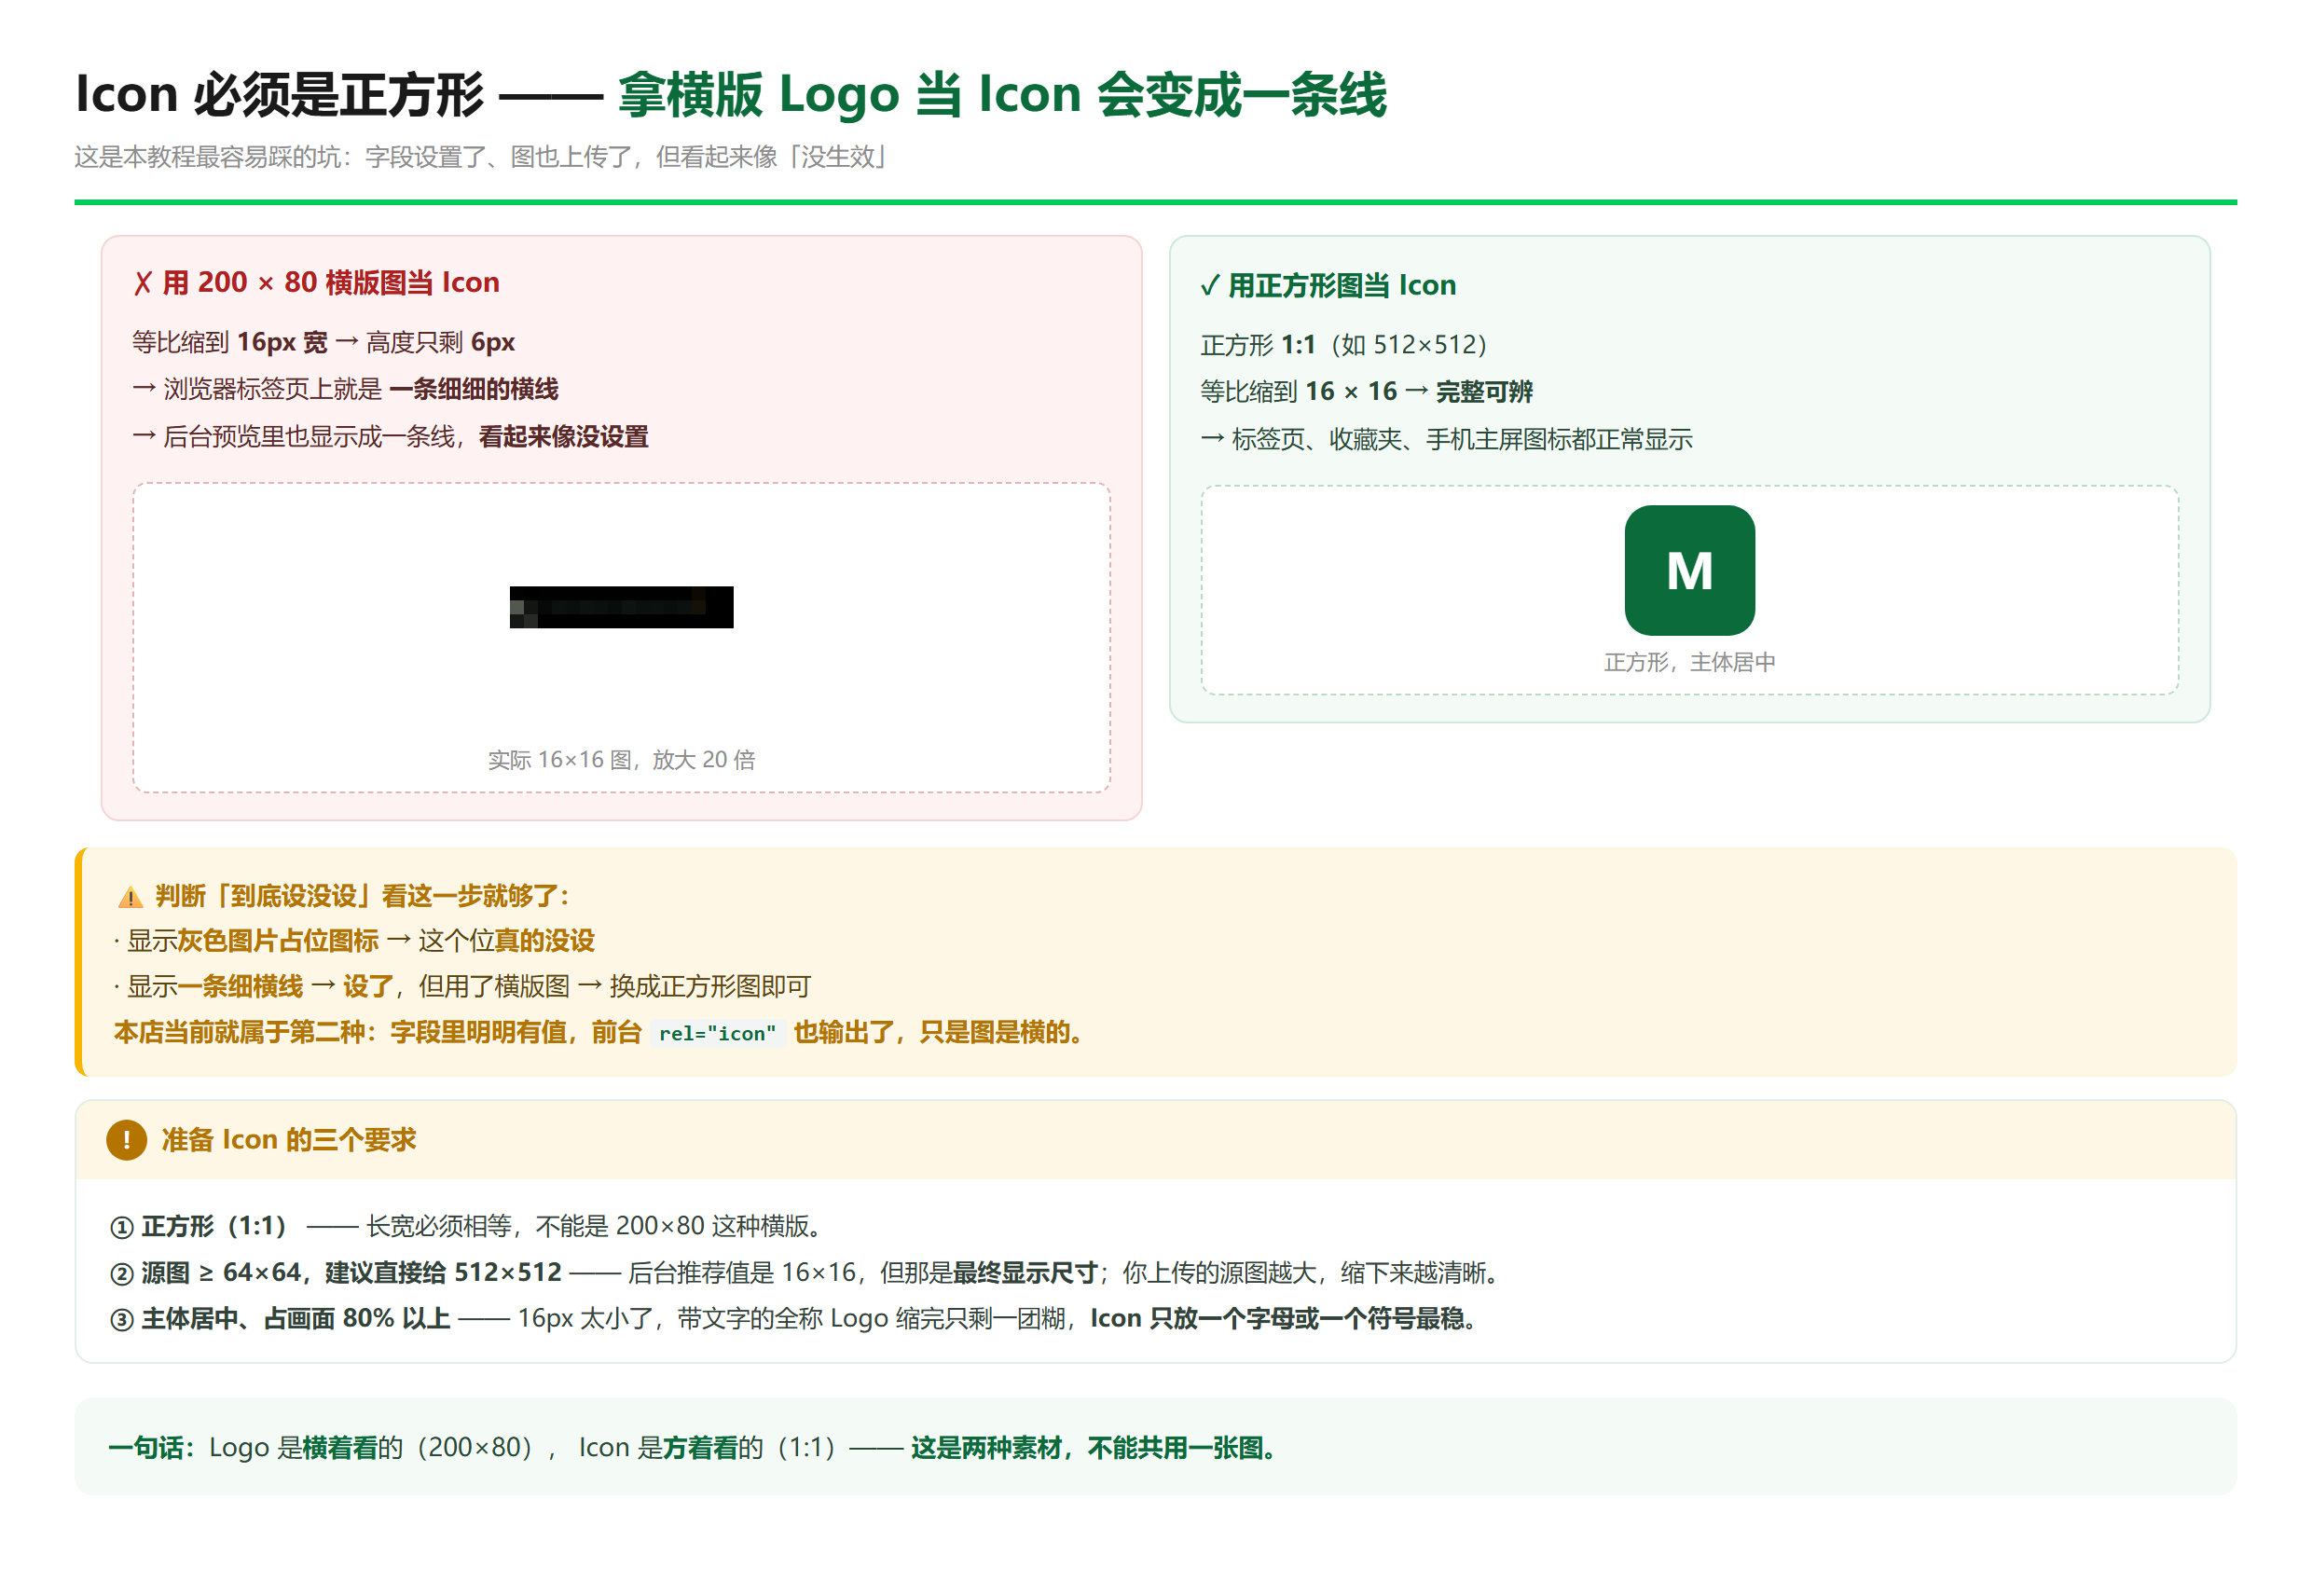The width and height of the screenshot is (2312, 1596).
Task: Click the pixelated black horizontal logo image
Action: [621, 607]
